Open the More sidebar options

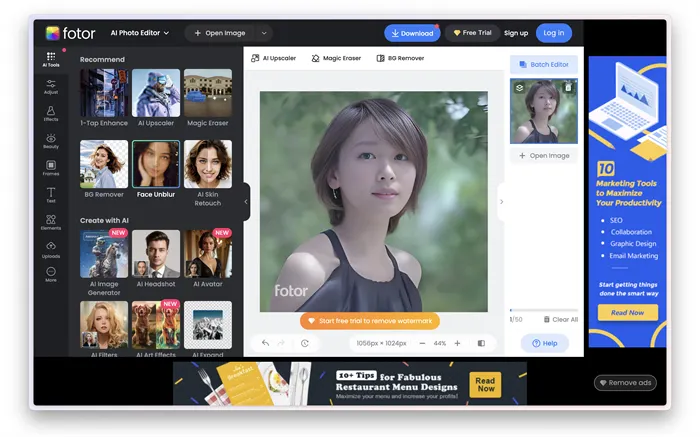click(51, 274)
